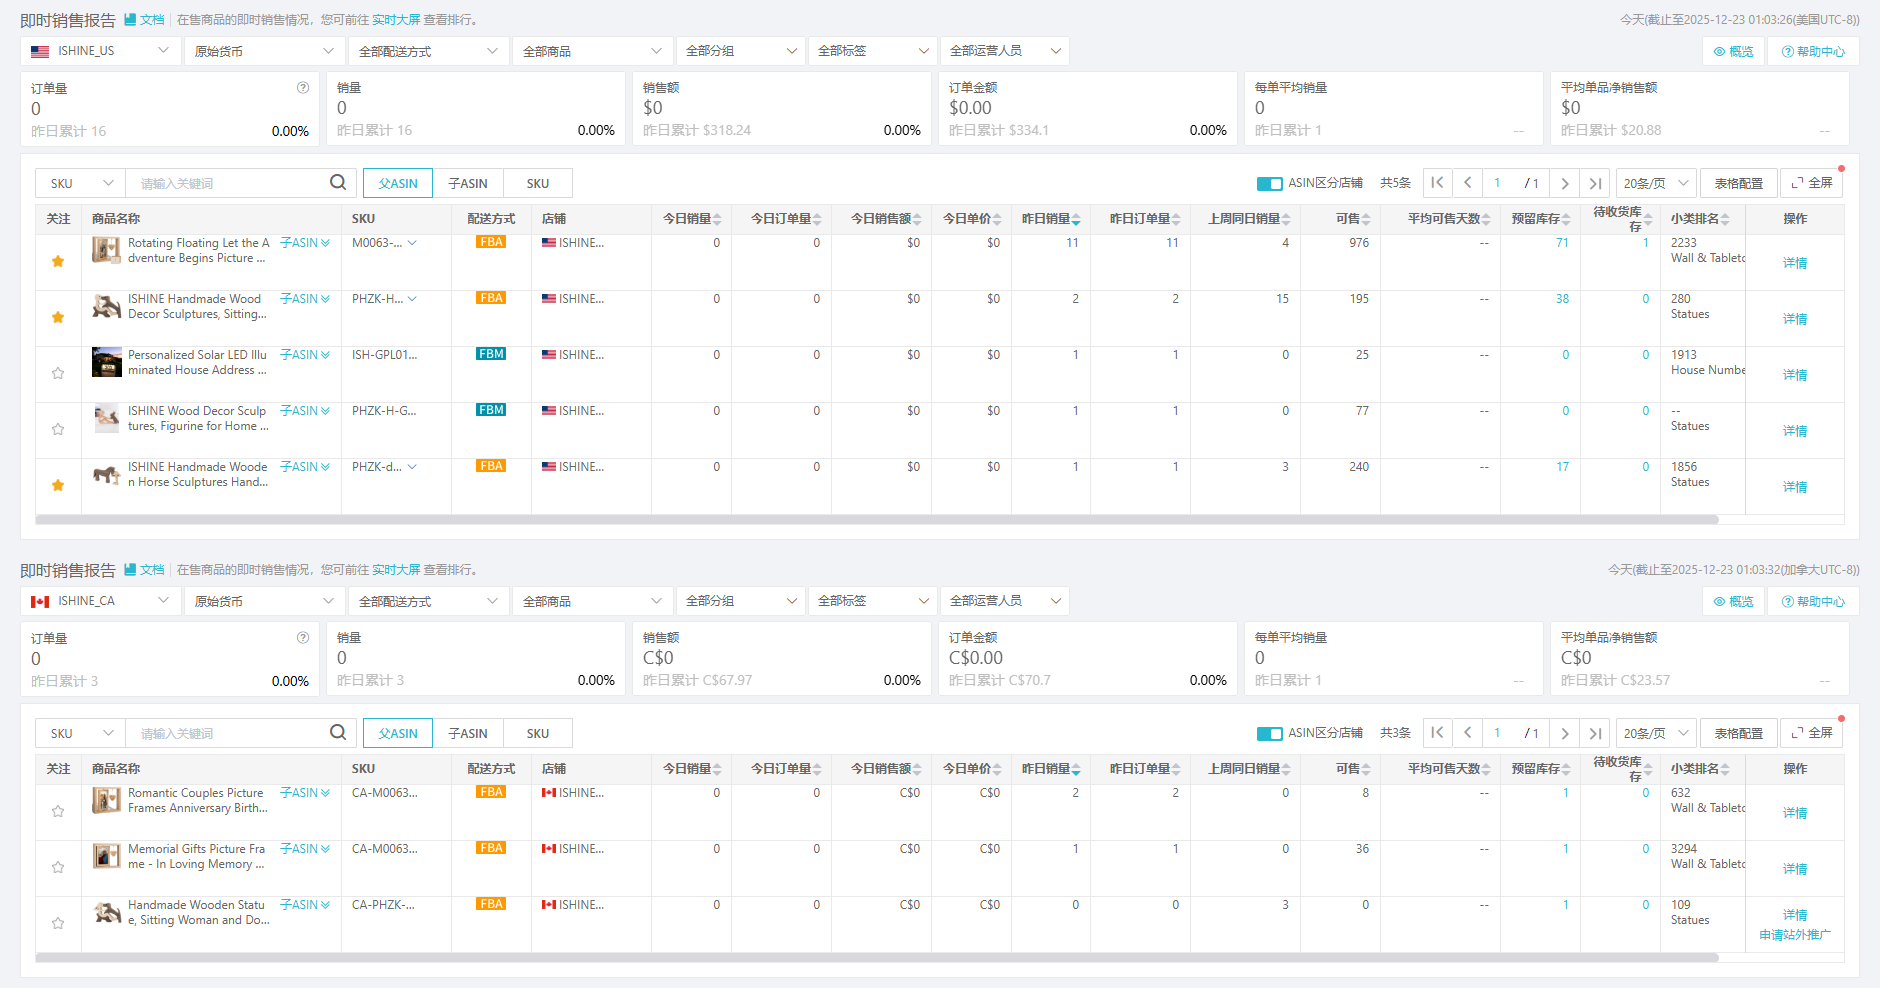This screenshot has width=1880, height=988.
Task: Go to last page in US table
Action: tap(1595, 183)
